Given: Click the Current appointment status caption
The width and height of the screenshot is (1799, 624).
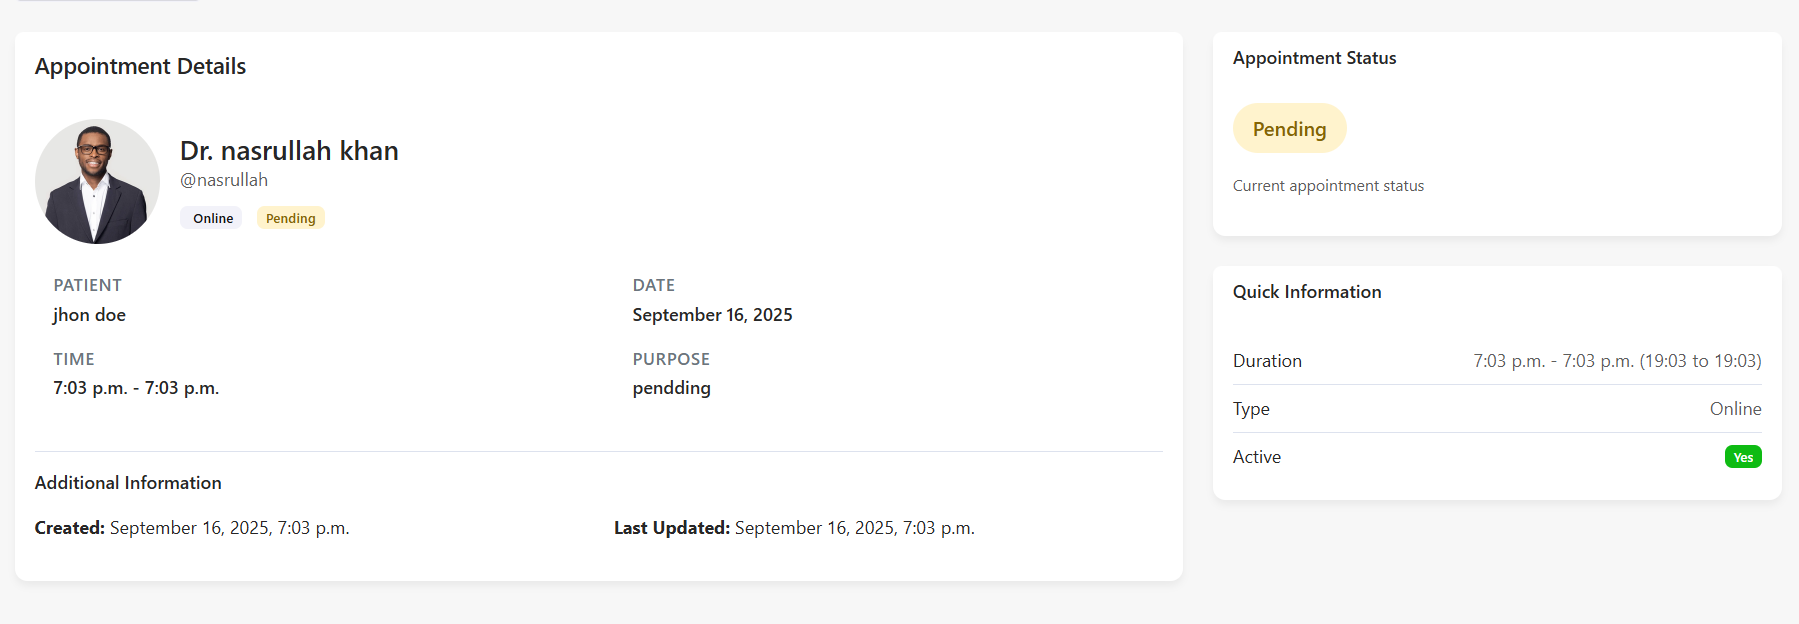Looking at the screenshot, I should pos(1328,186).
